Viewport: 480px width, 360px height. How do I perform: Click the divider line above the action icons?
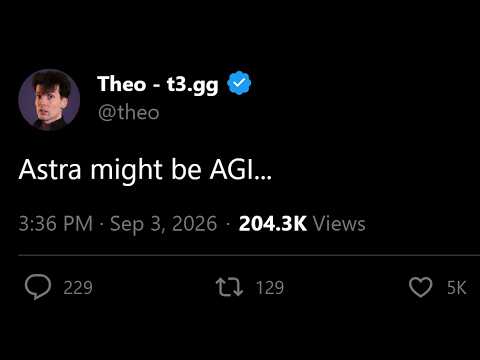click(x=249, y=255)
